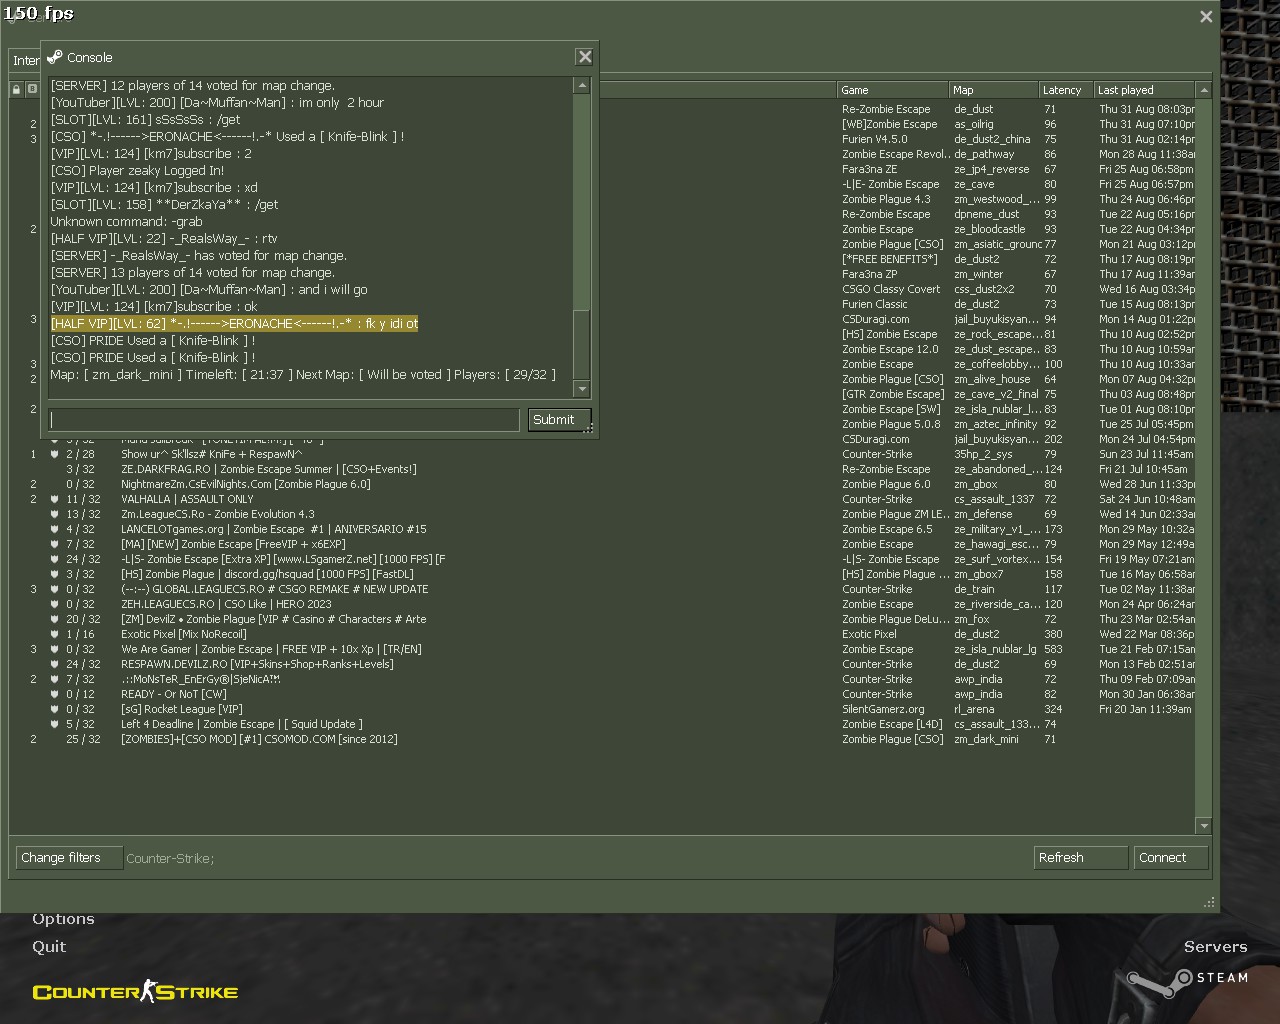Click VAC shield on Zm.LeagueCS.Ro Zombie Evolution row
The width and height of the screenshot is (1280, 1024).
coord(54,514)
